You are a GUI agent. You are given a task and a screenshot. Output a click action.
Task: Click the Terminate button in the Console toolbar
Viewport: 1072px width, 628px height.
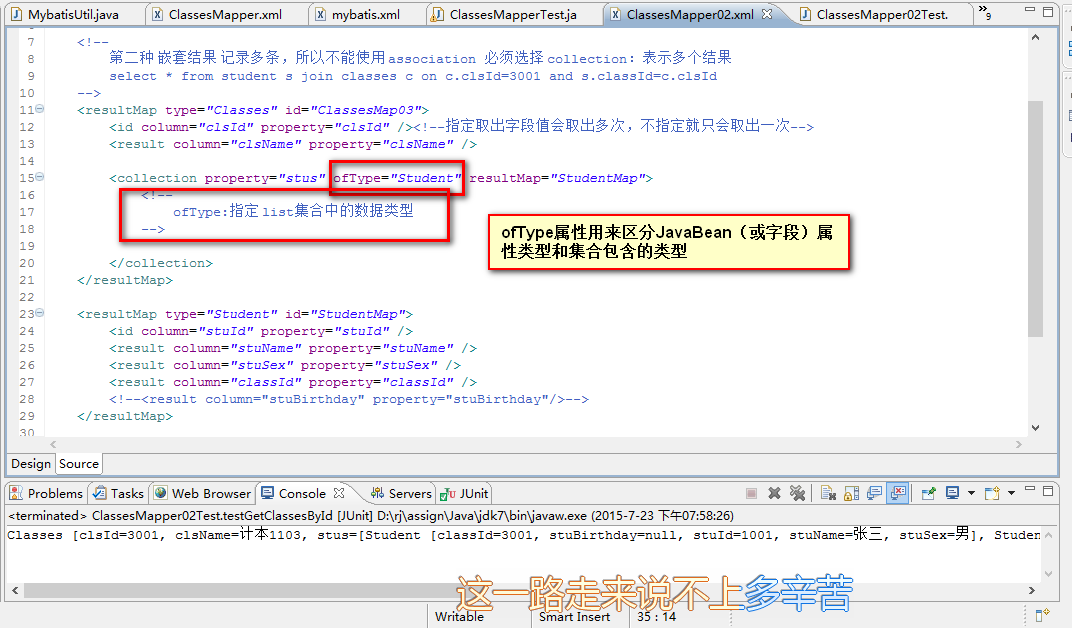point(751,493)
